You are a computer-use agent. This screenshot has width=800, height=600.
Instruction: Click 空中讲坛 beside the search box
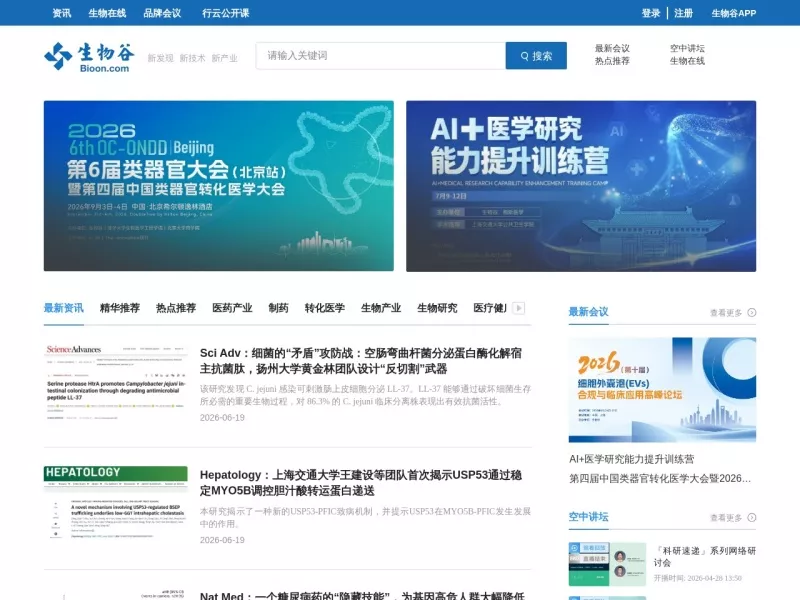point(687,48)
